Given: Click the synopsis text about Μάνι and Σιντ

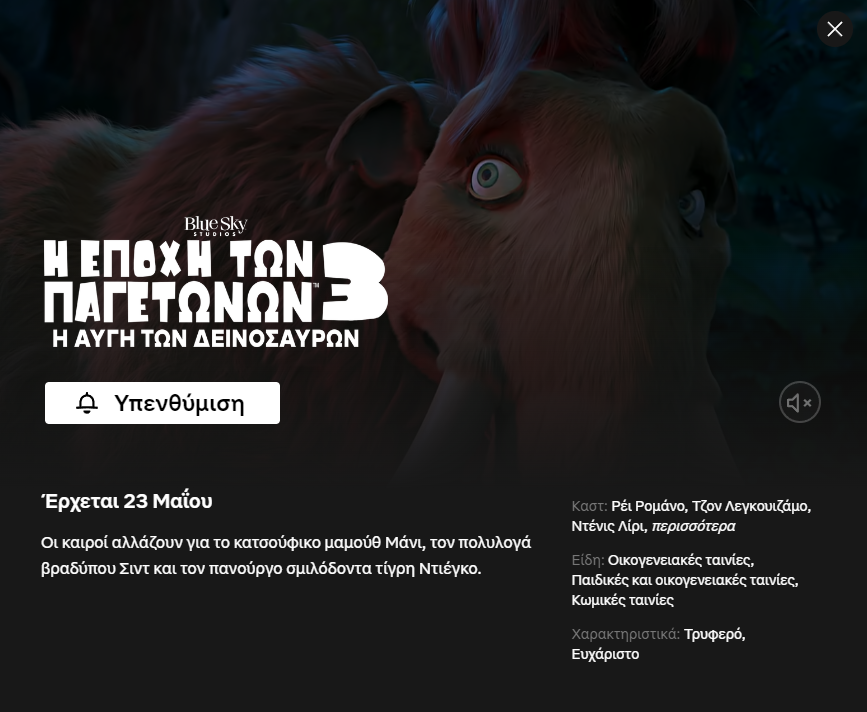Looking at the screenshot, I should 286,556.
